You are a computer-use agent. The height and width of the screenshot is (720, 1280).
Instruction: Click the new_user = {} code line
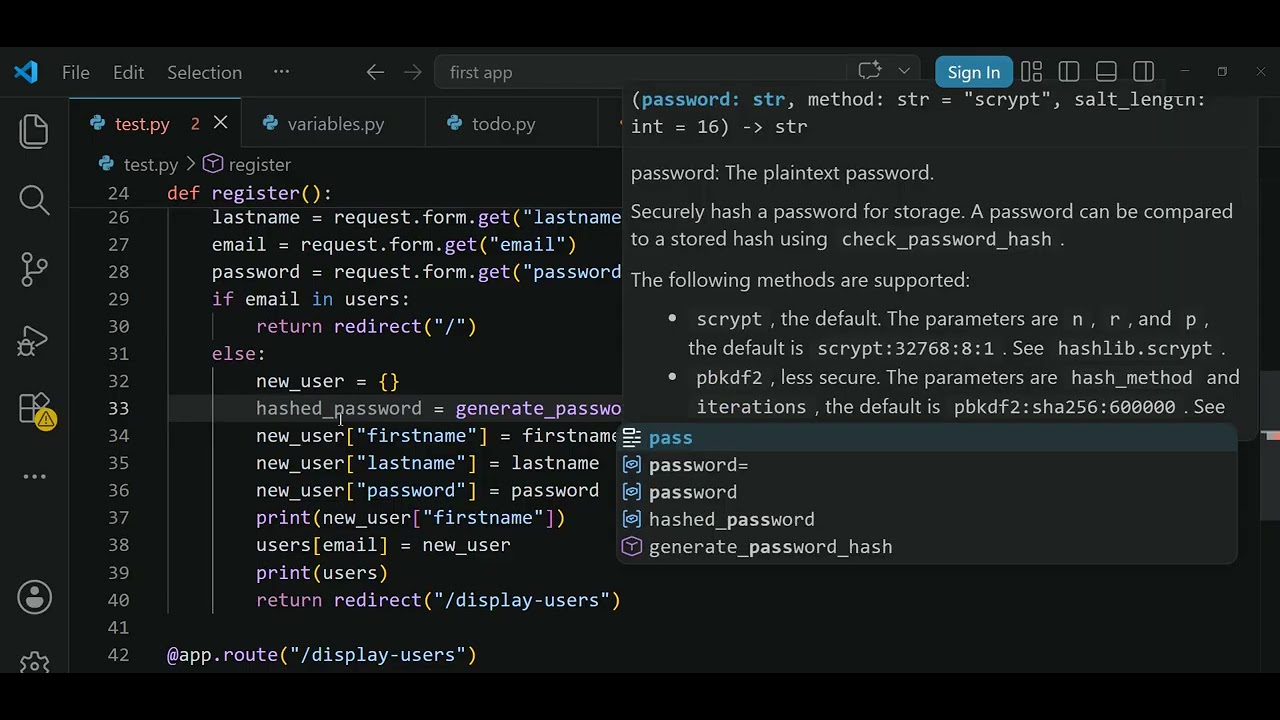(327, 381)
